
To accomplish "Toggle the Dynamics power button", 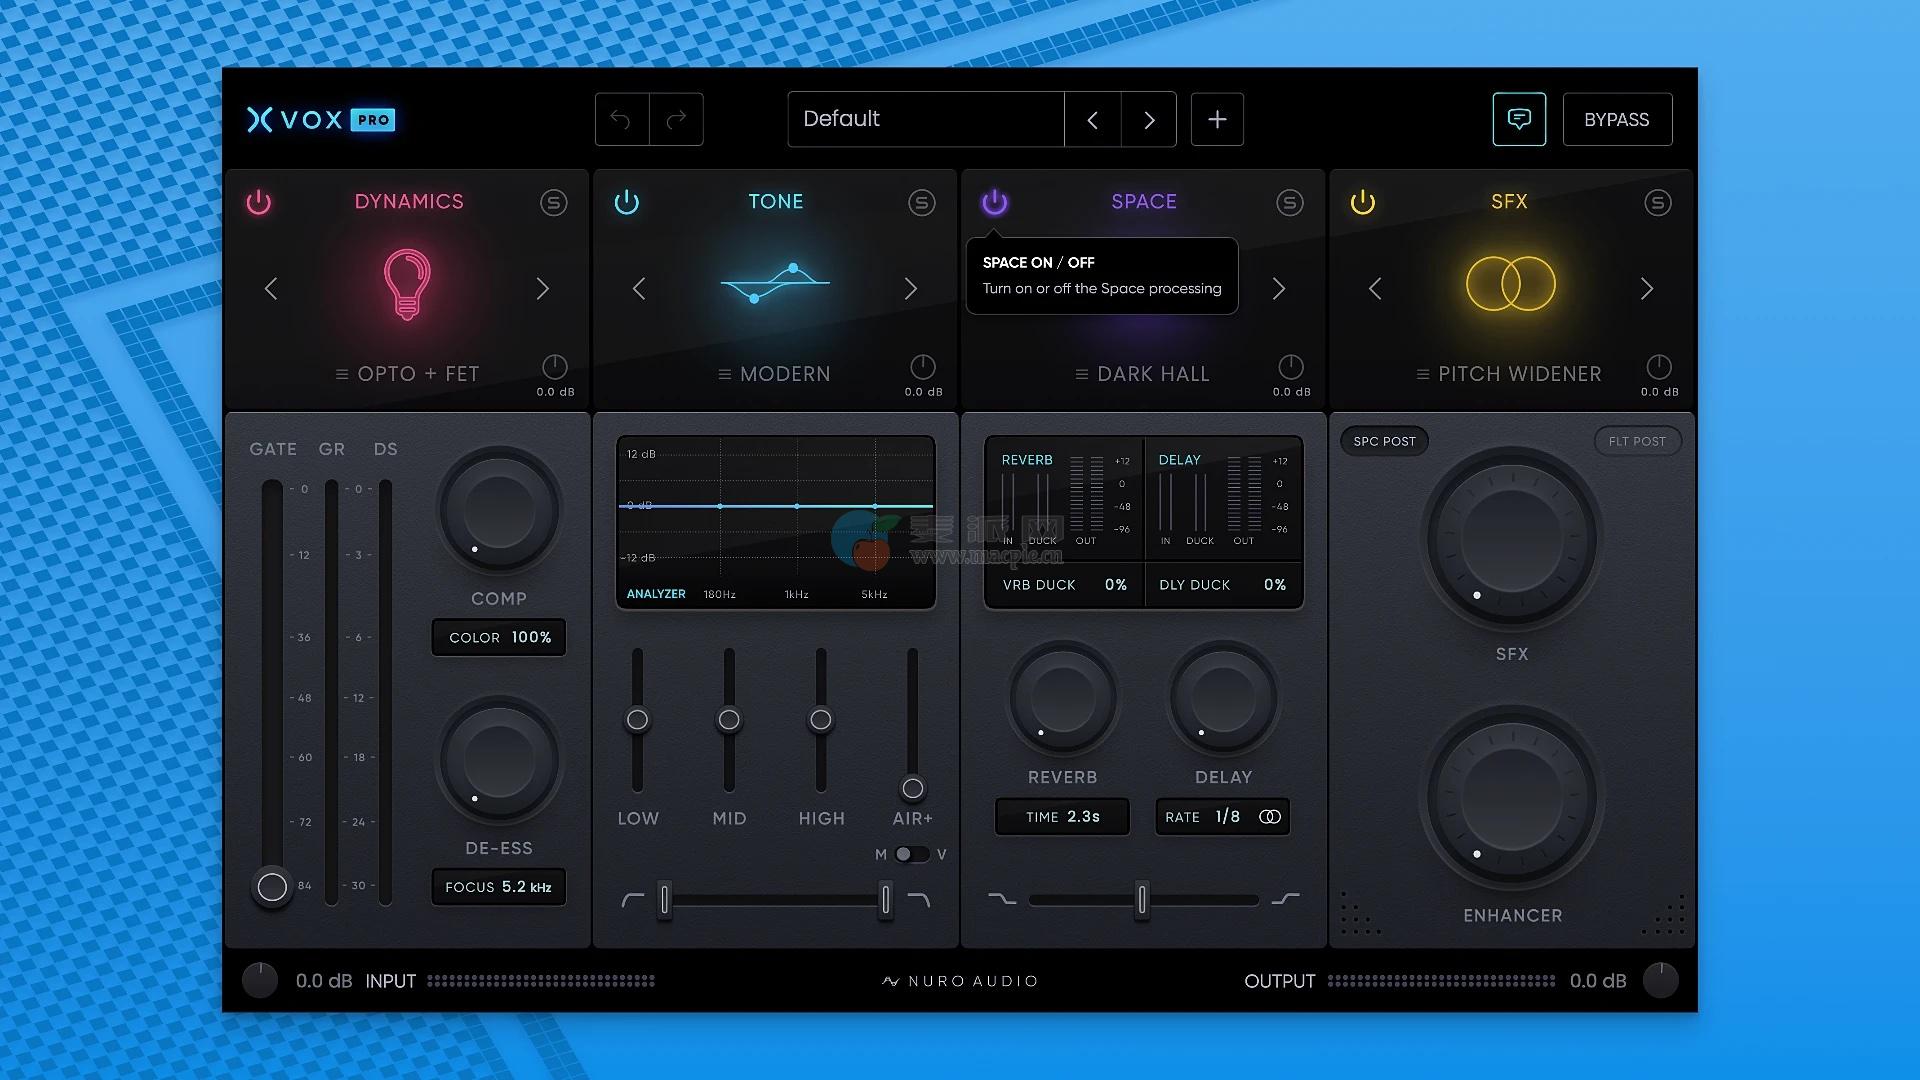I will tap(259, 203).
